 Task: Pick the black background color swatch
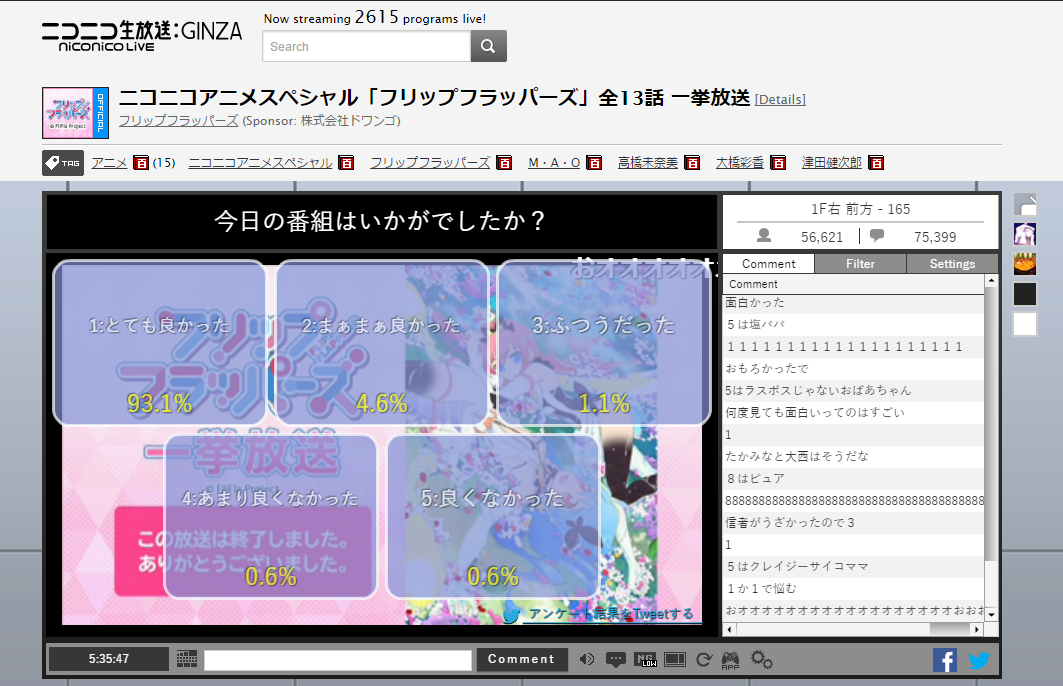click(x=1024, y=294)
